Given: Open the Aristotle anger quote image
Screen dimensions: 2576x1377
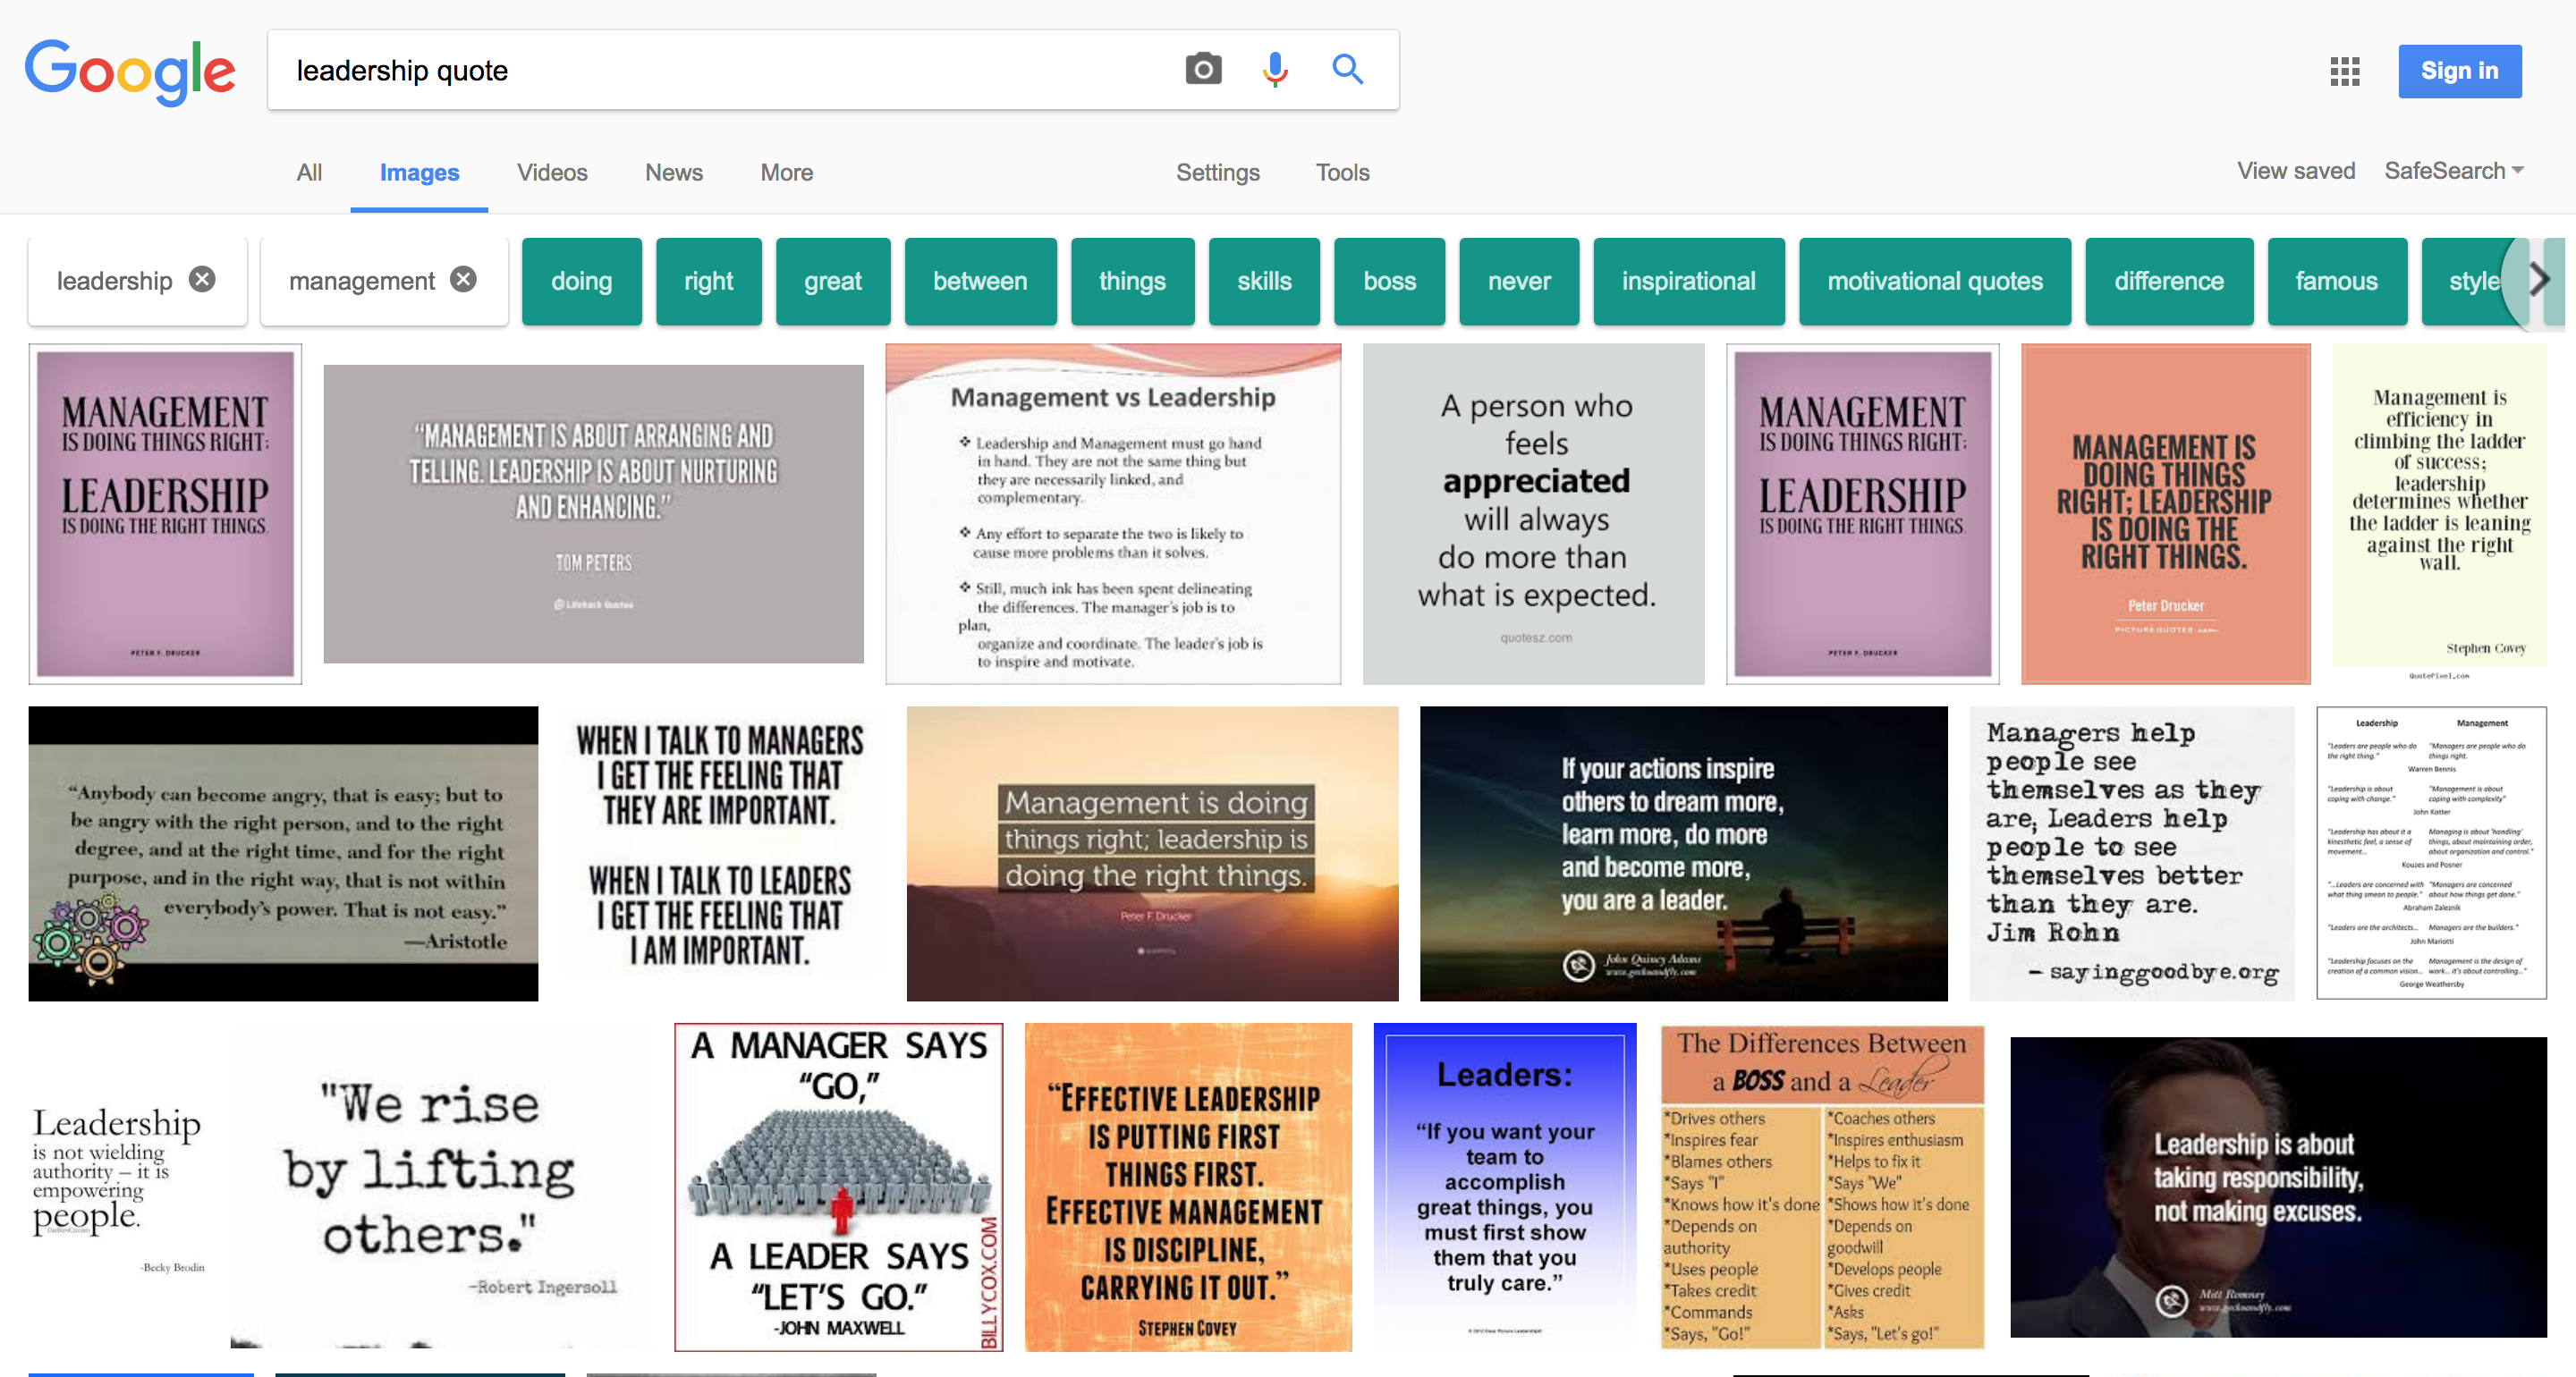Looking at the screenshot, I should (x=283, y=853).
